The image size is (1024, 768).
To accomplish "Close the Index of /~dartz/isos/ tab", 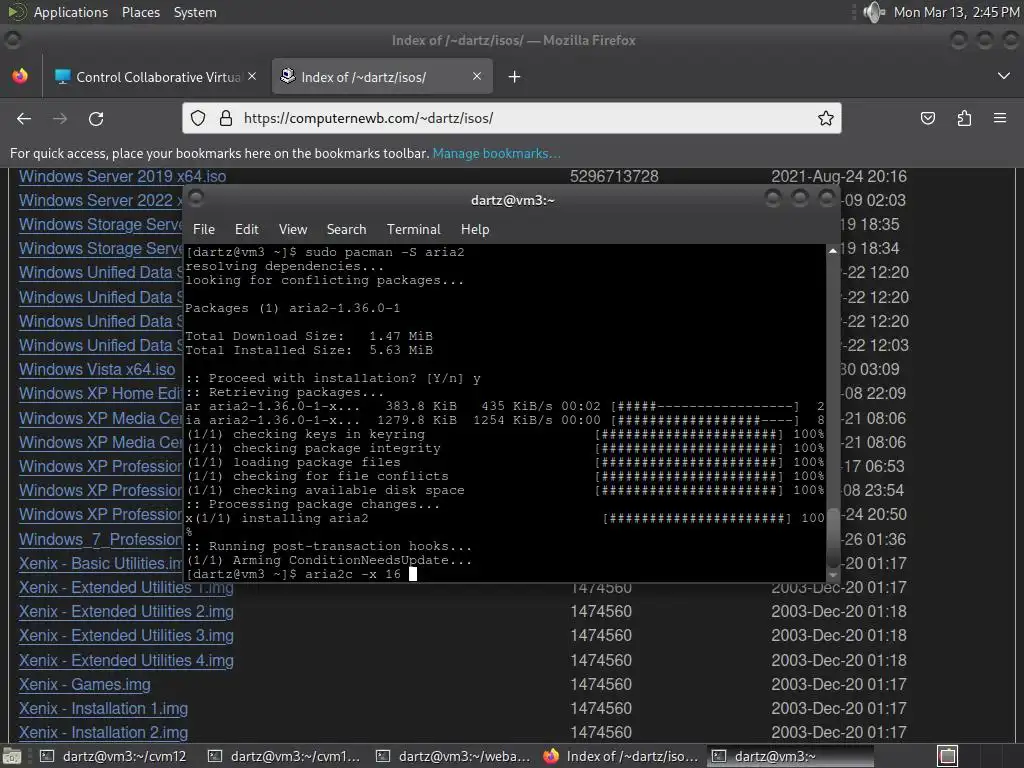I will pos(477,76).
